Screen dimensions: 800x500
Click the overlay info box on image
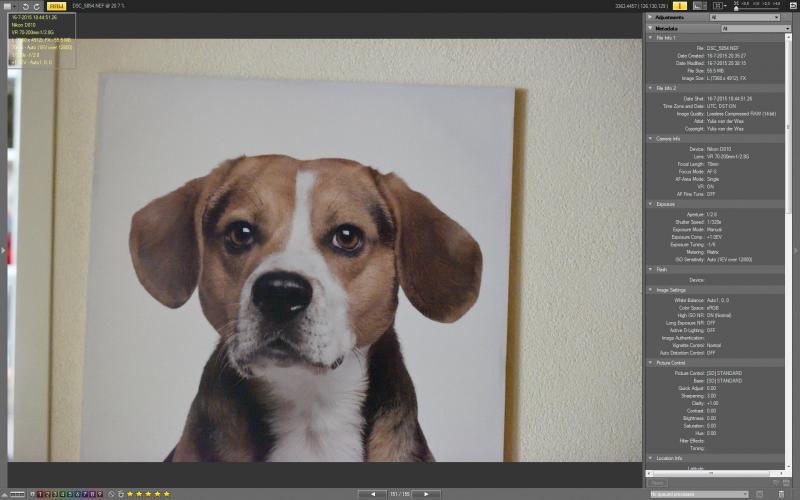point(42,40)
